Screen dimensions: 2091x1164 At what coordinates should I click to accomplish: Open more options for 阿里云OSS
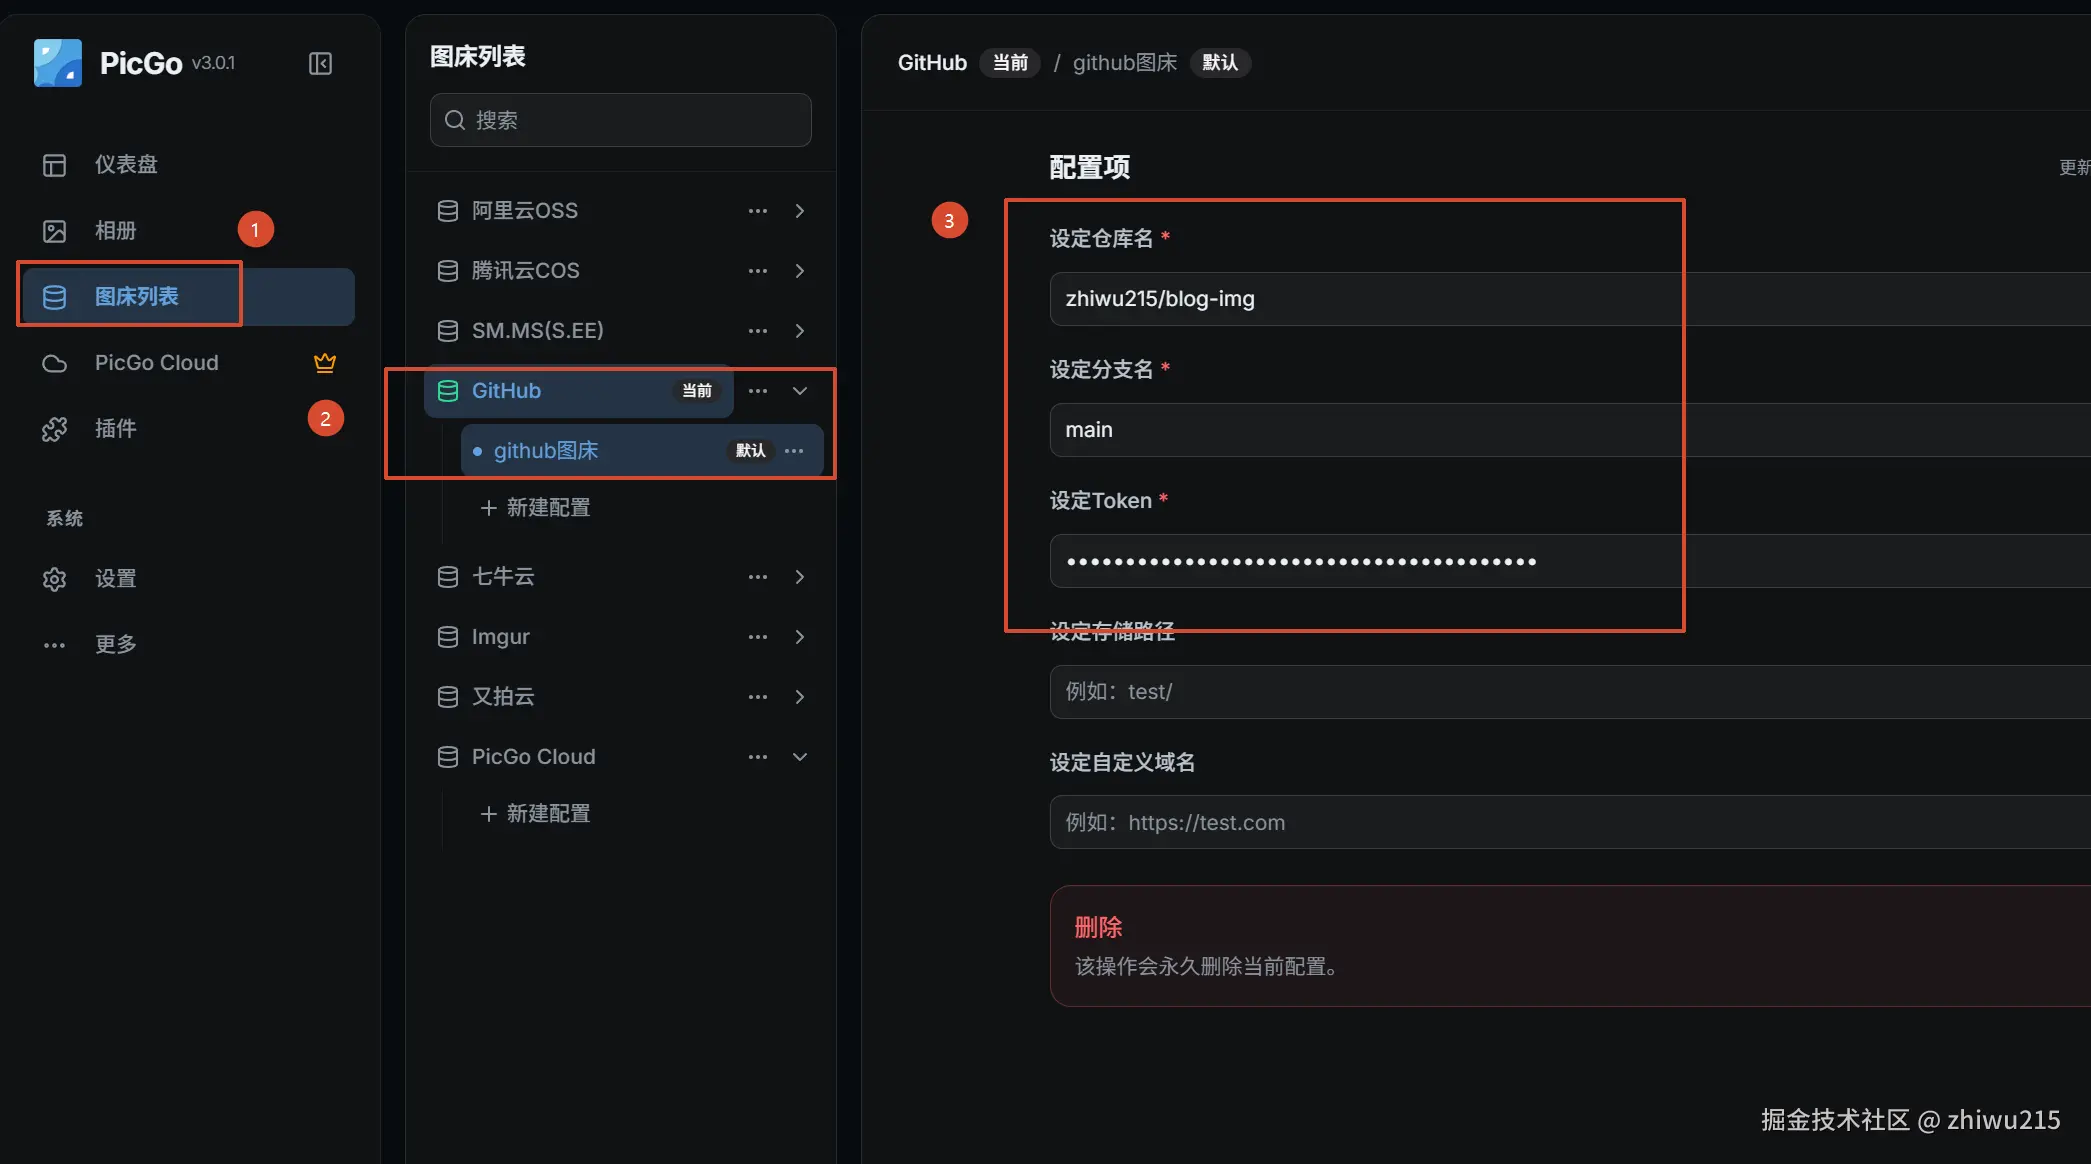pyautogui.click(x=758, y=211)
